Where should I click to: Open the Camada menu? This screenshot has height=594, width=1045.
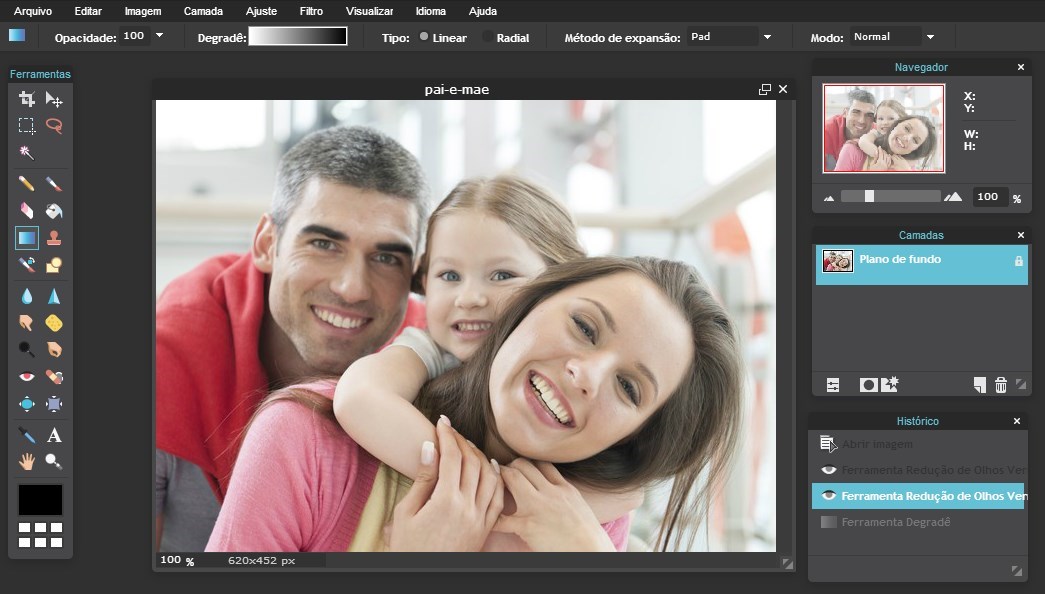203,11
